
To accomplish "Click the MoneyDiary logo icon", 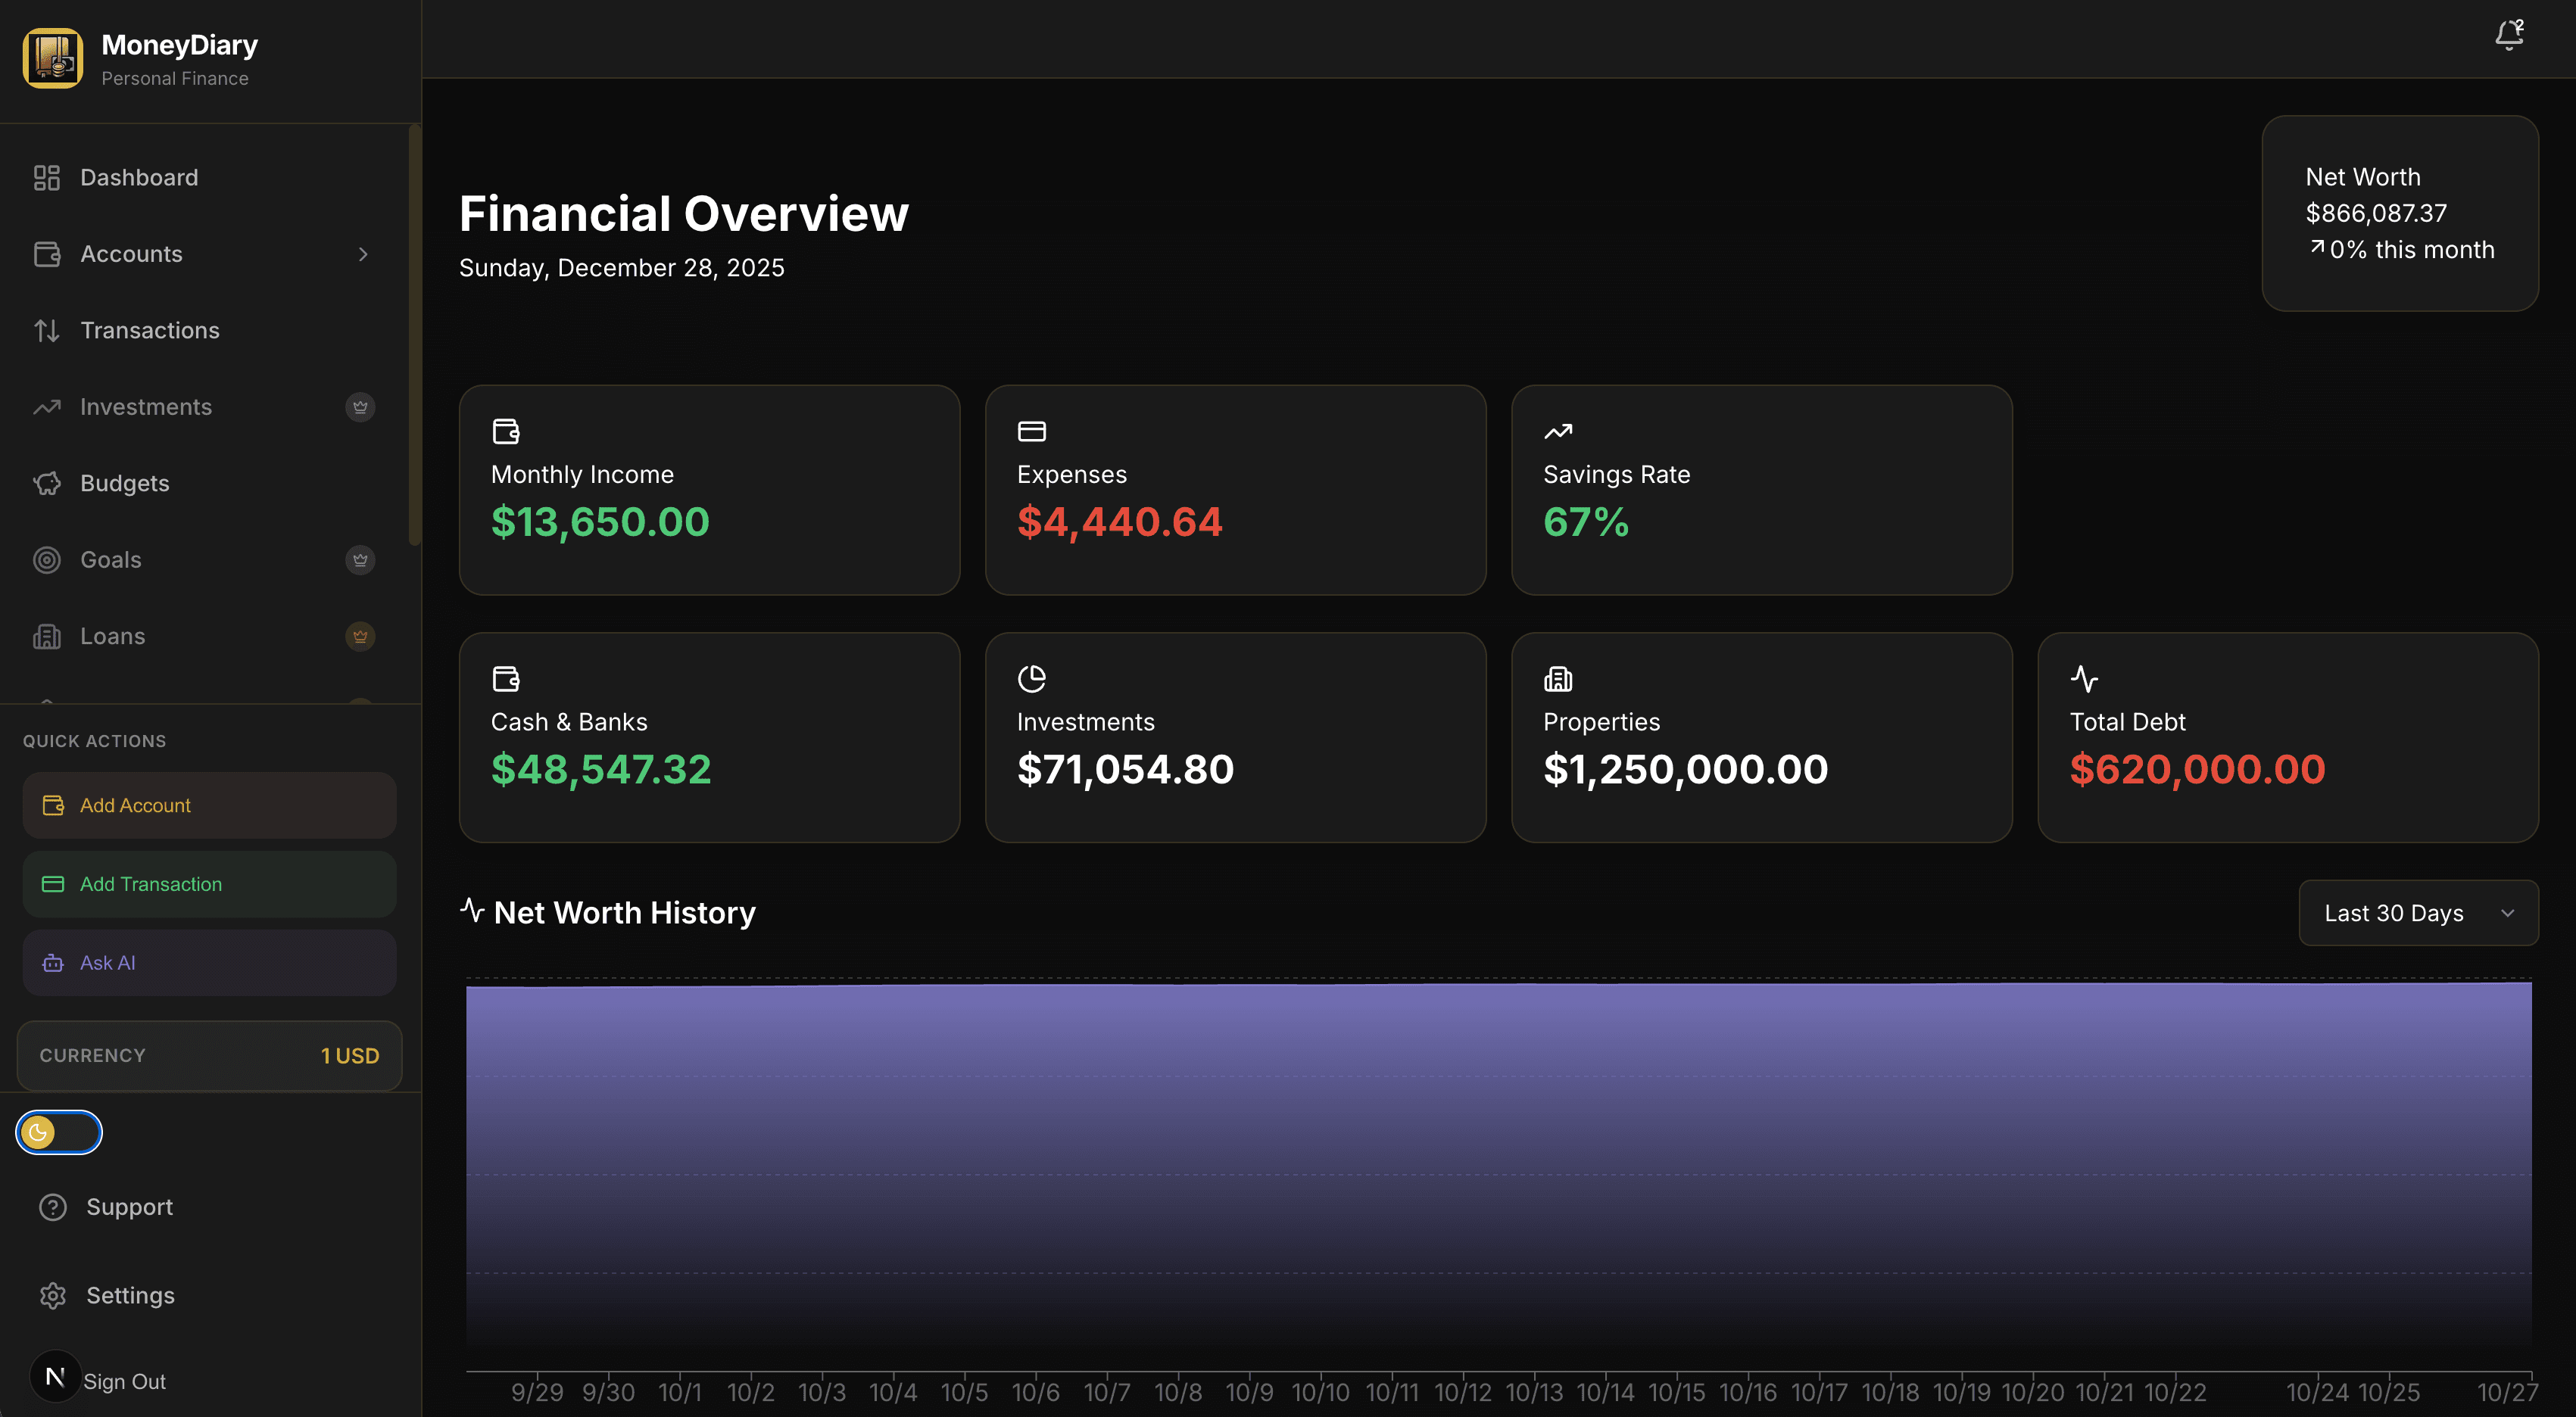I will click(52, 58).
